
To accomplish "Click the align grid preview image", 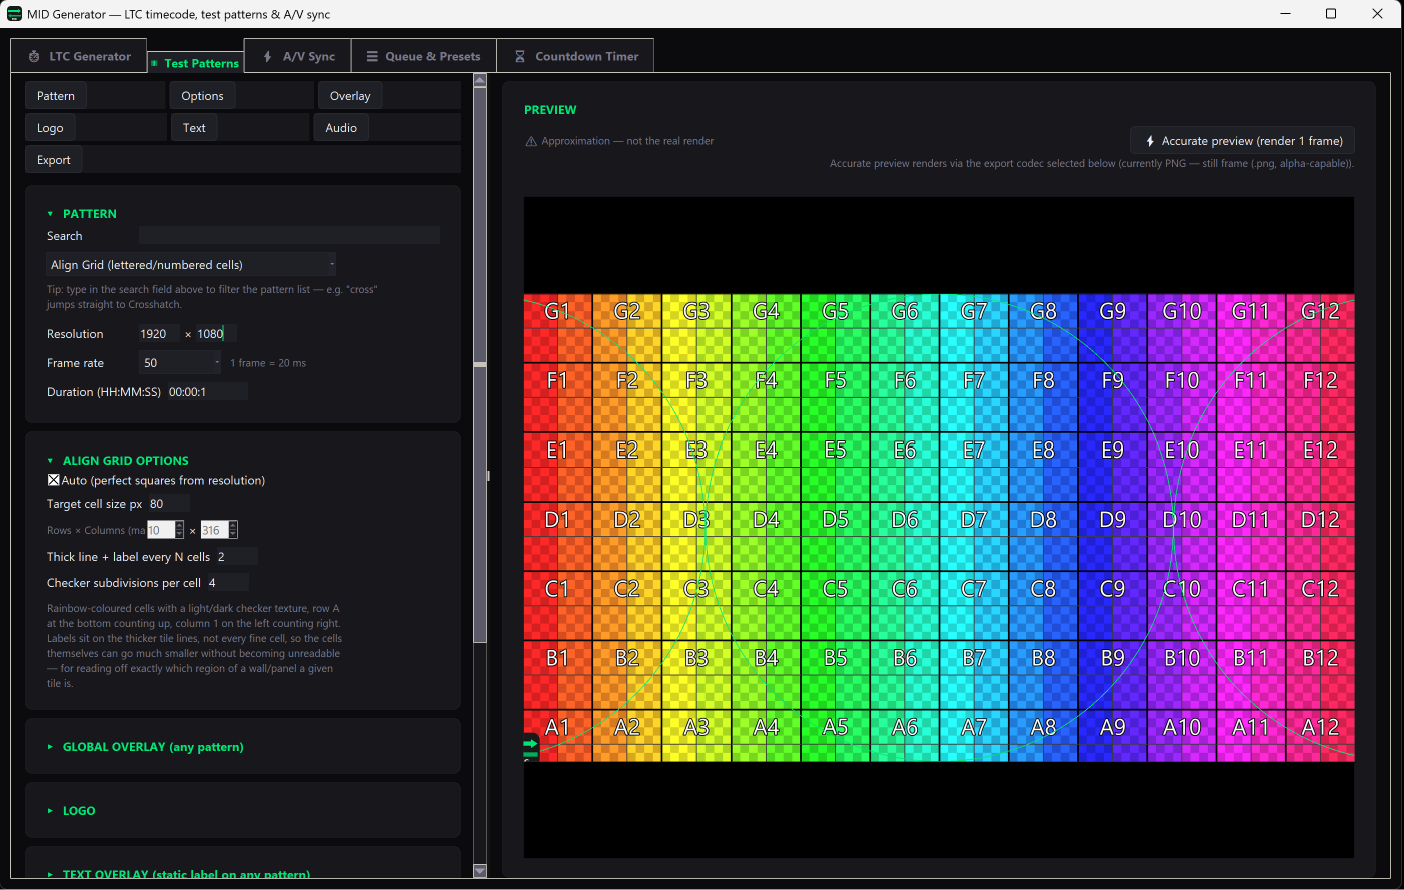I will coord(939,528).
